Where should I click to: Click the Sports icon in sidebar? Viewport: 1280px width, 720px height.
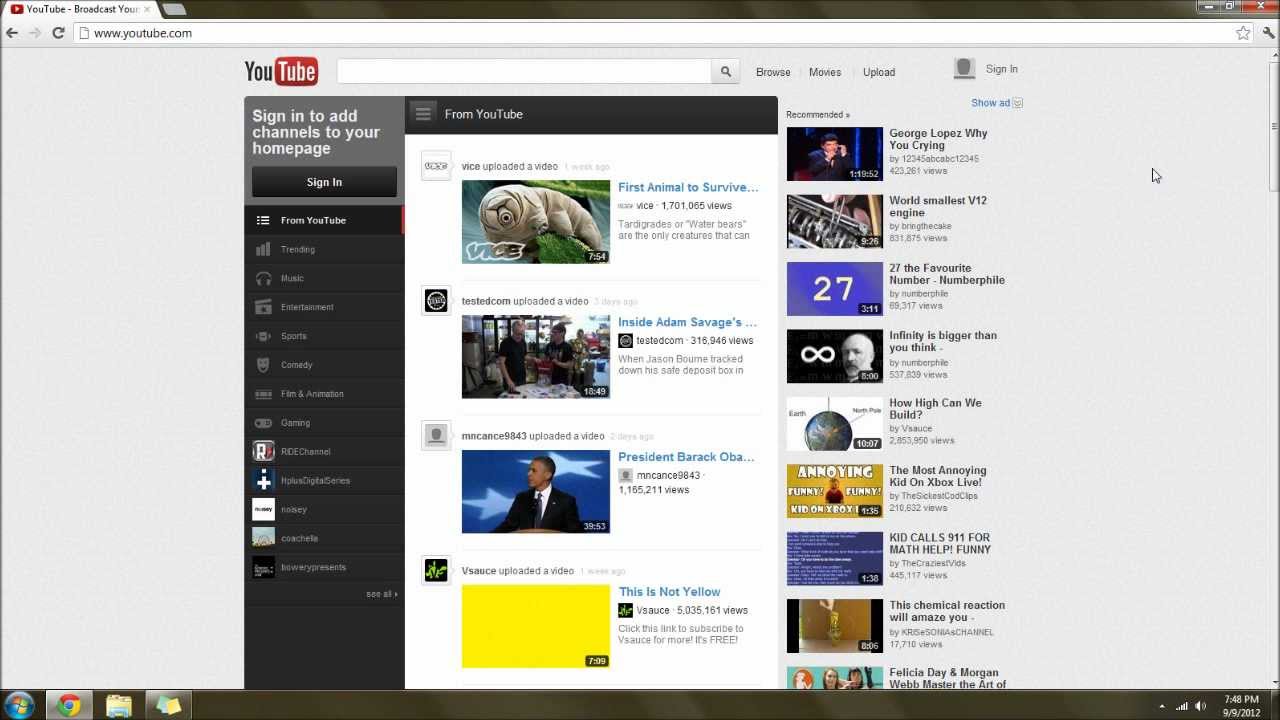coord(263,336)
